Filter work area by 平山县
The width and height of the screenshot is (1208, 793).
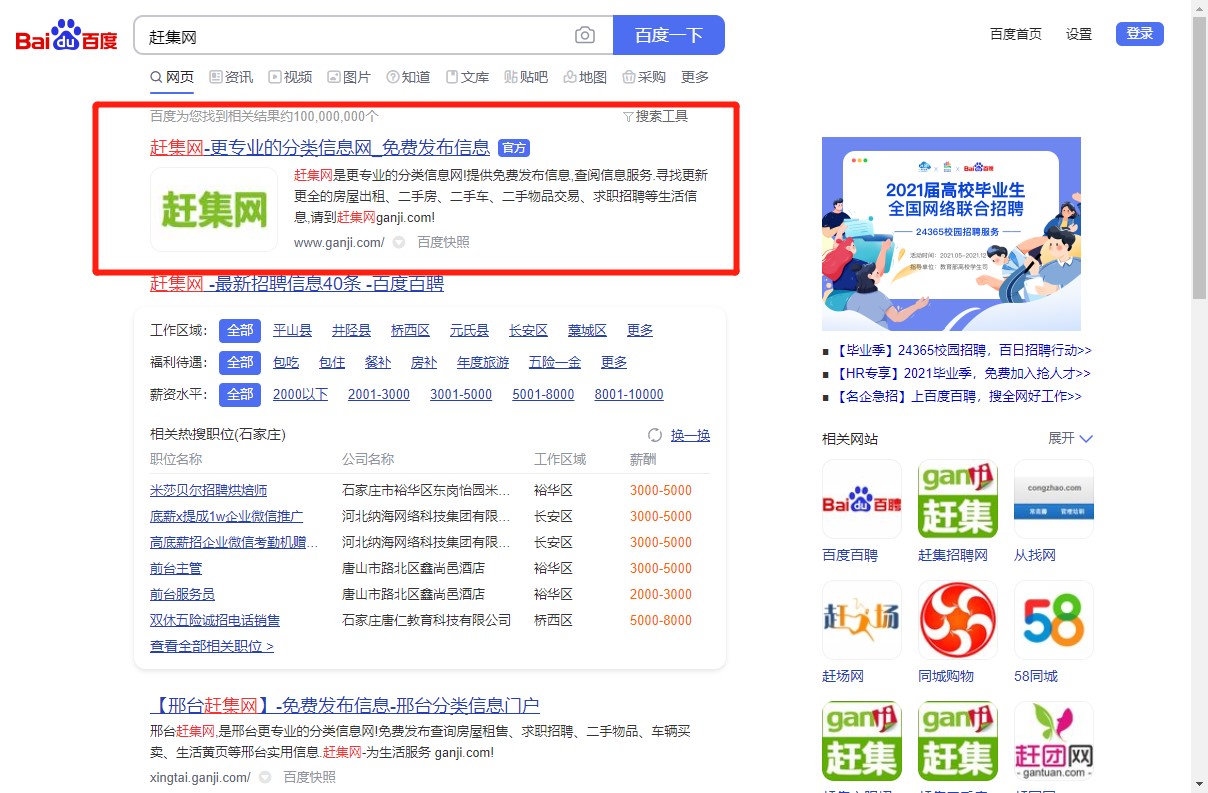(293, 331)
